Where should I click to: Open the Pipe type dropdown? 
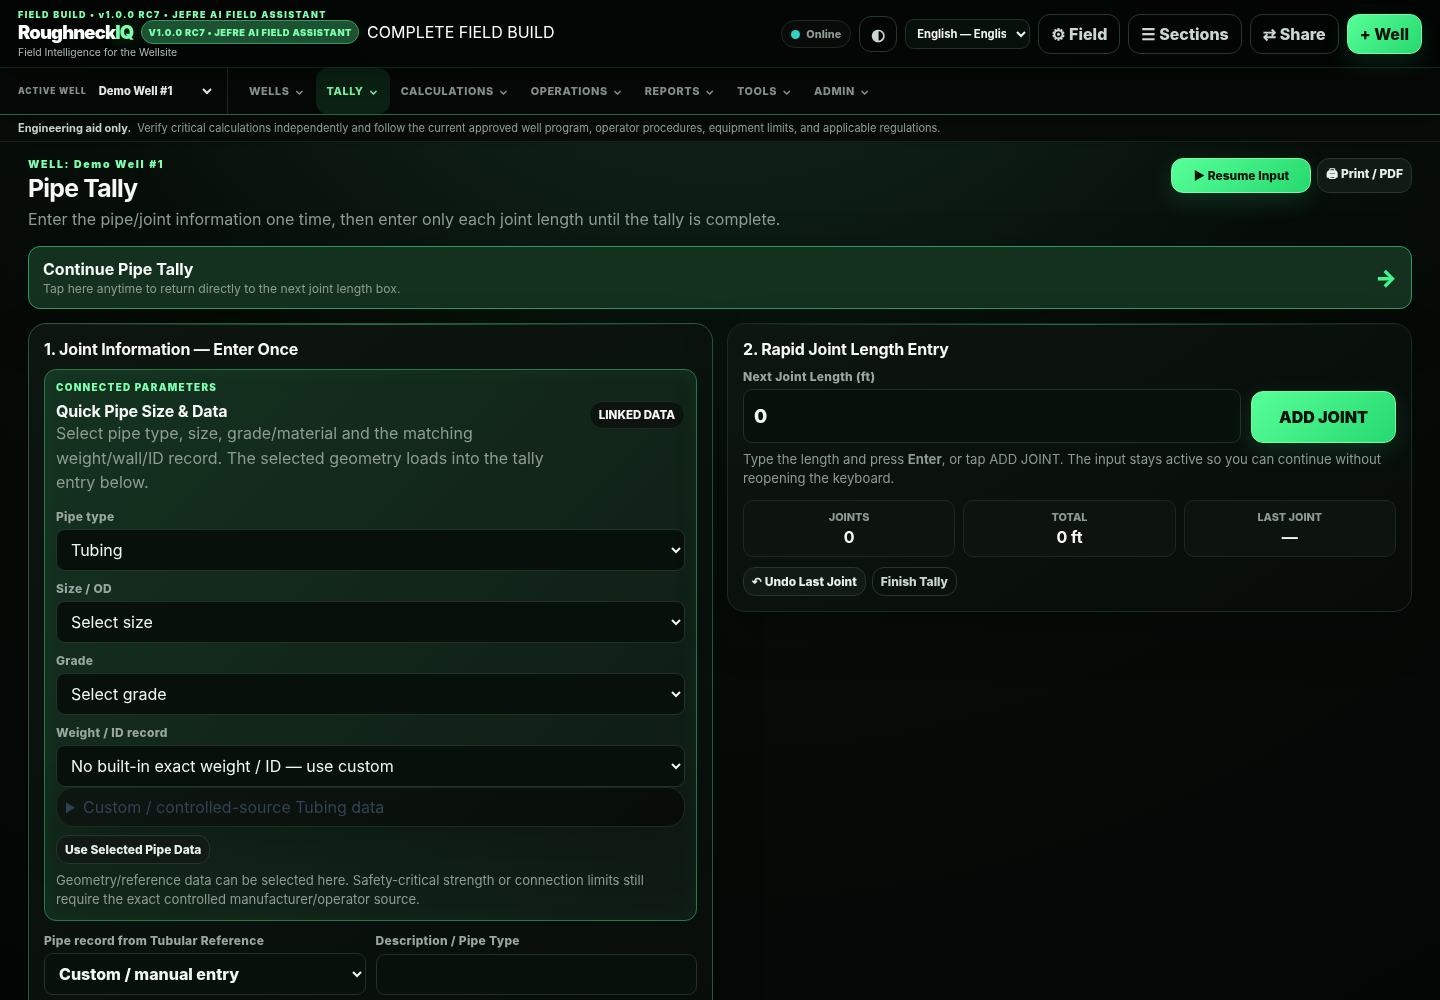370,550
